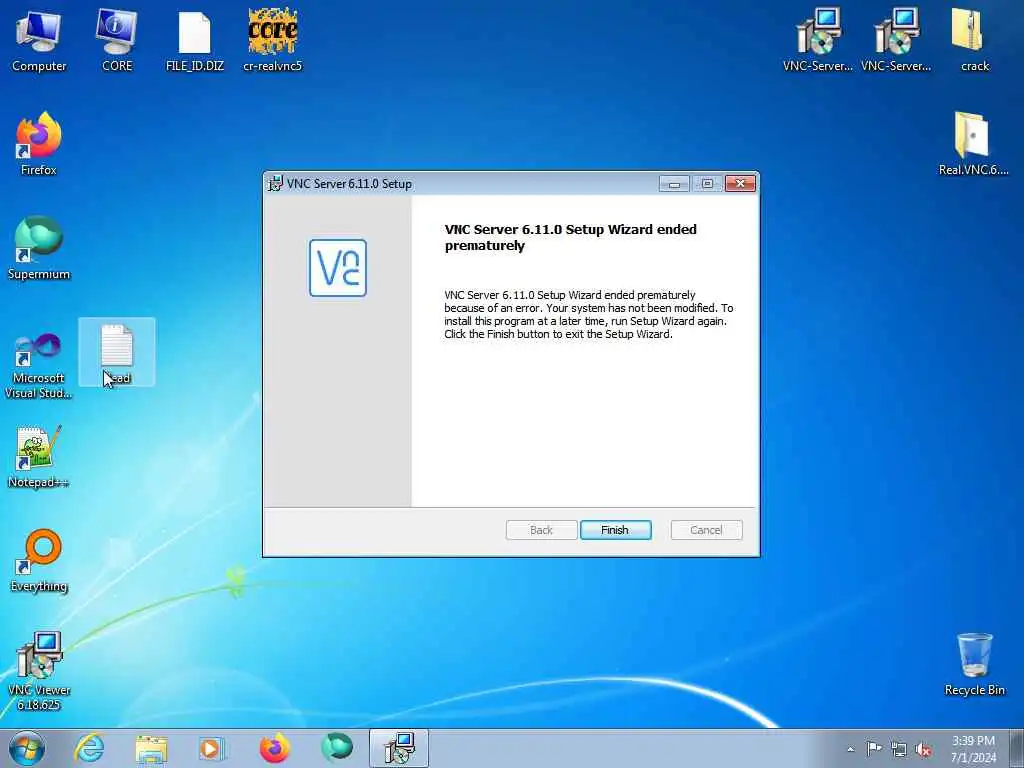Minimize the VNC Server Setup window
The height and width of the screenshot is (768, 1024).
click(674, 184)
